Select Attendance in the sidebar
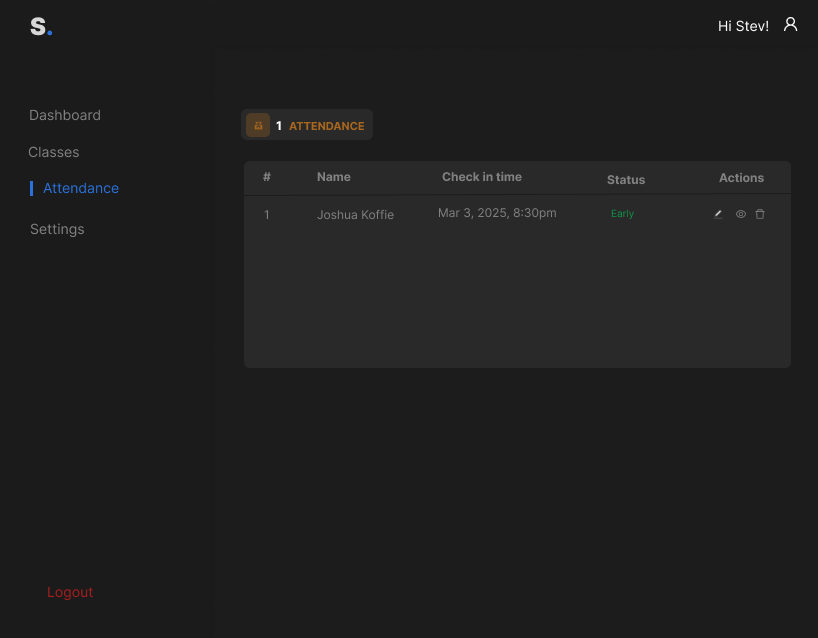The image size is (818, 638). (x=81, y=188)
